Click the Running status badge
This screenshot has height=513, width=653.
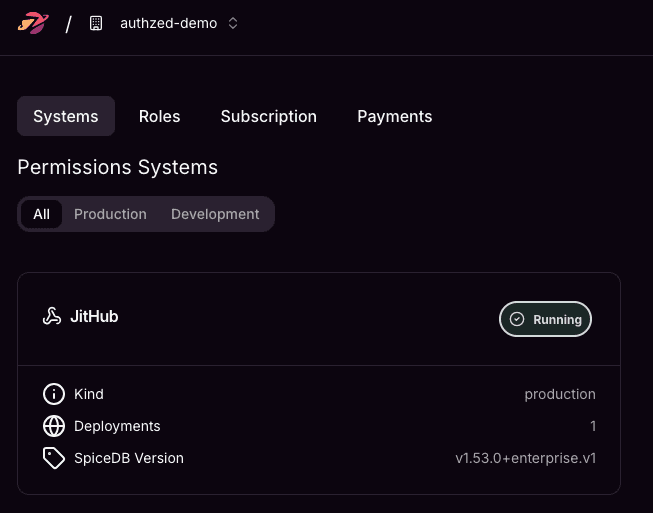[545, 319]
